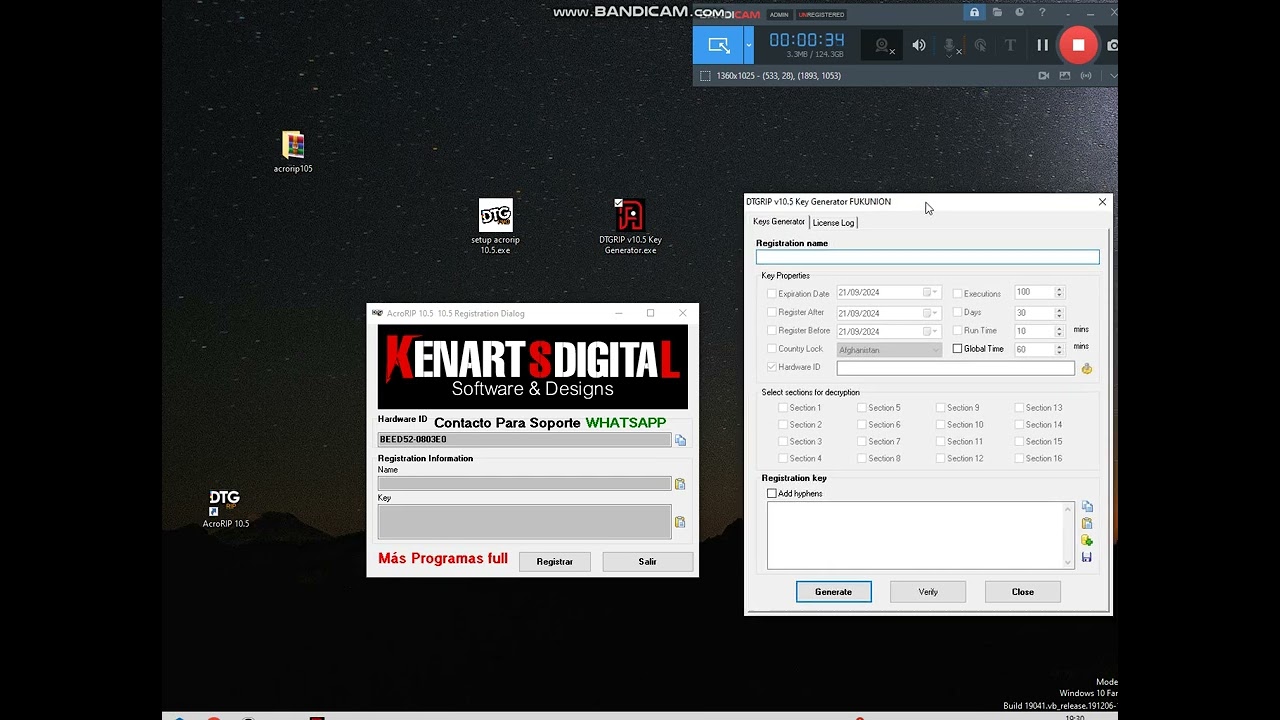Screen dimensions: 1280x720
Task: Switch to the Keys Generator tab
Action: [779, 222]
